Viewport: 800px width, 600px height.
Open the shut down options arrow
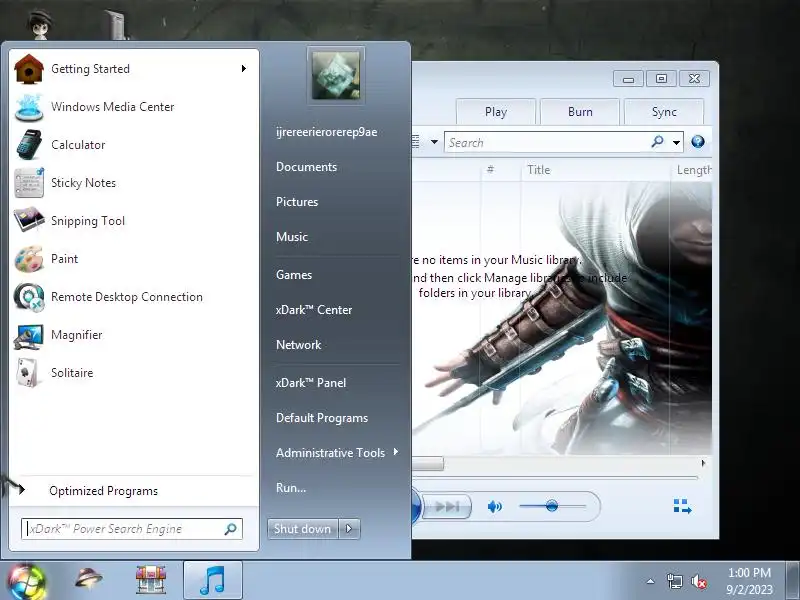point(349,529)
